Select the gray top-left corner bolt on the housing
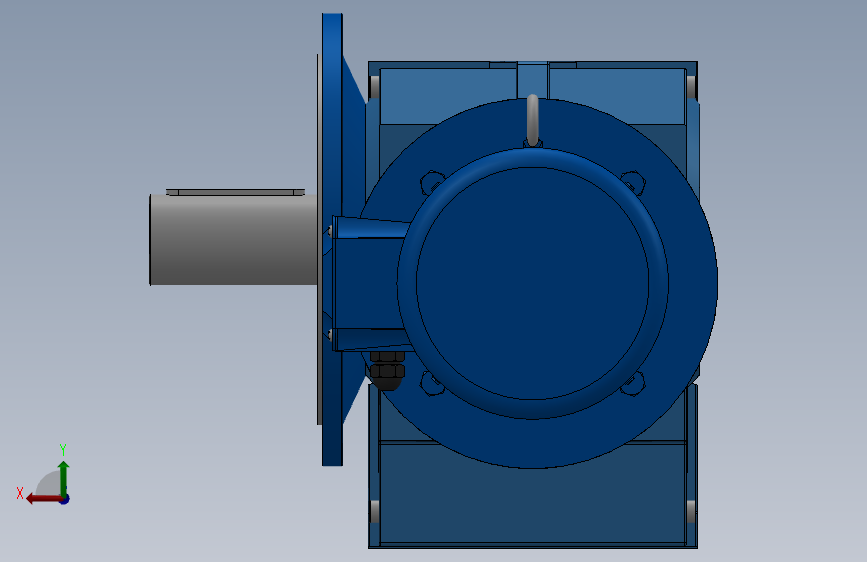Image resolution: width=867 pixels, height=562 pixels. (x=374, y=86)
